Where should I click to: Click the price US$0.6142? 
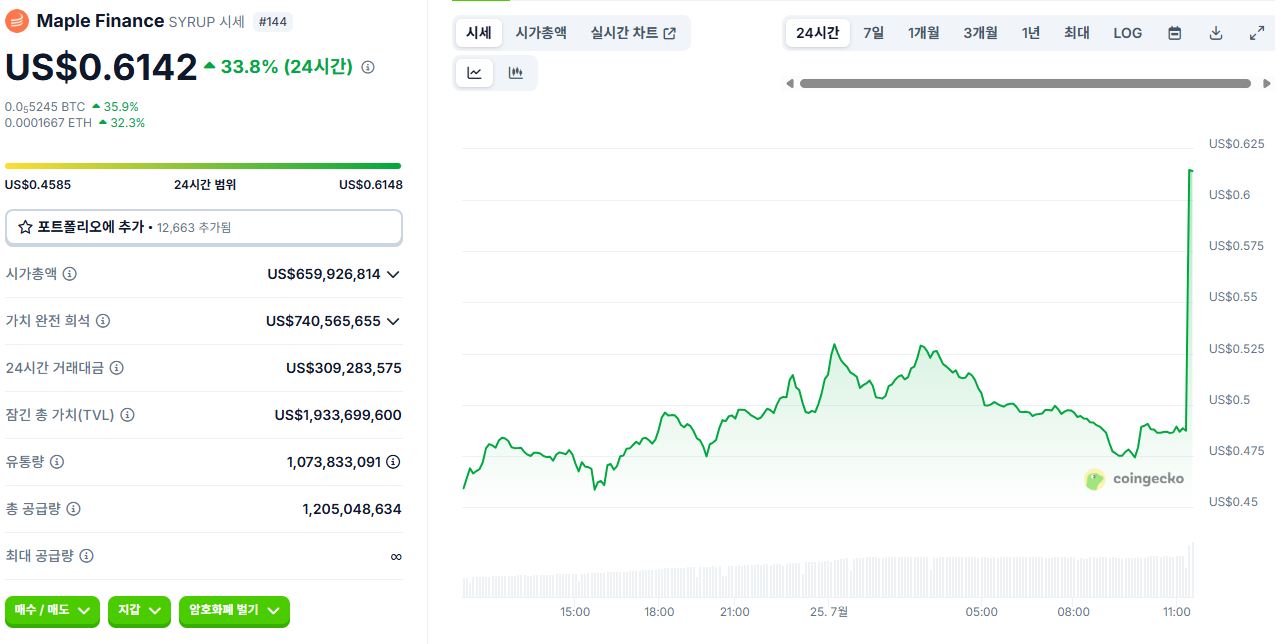(101, 67)
